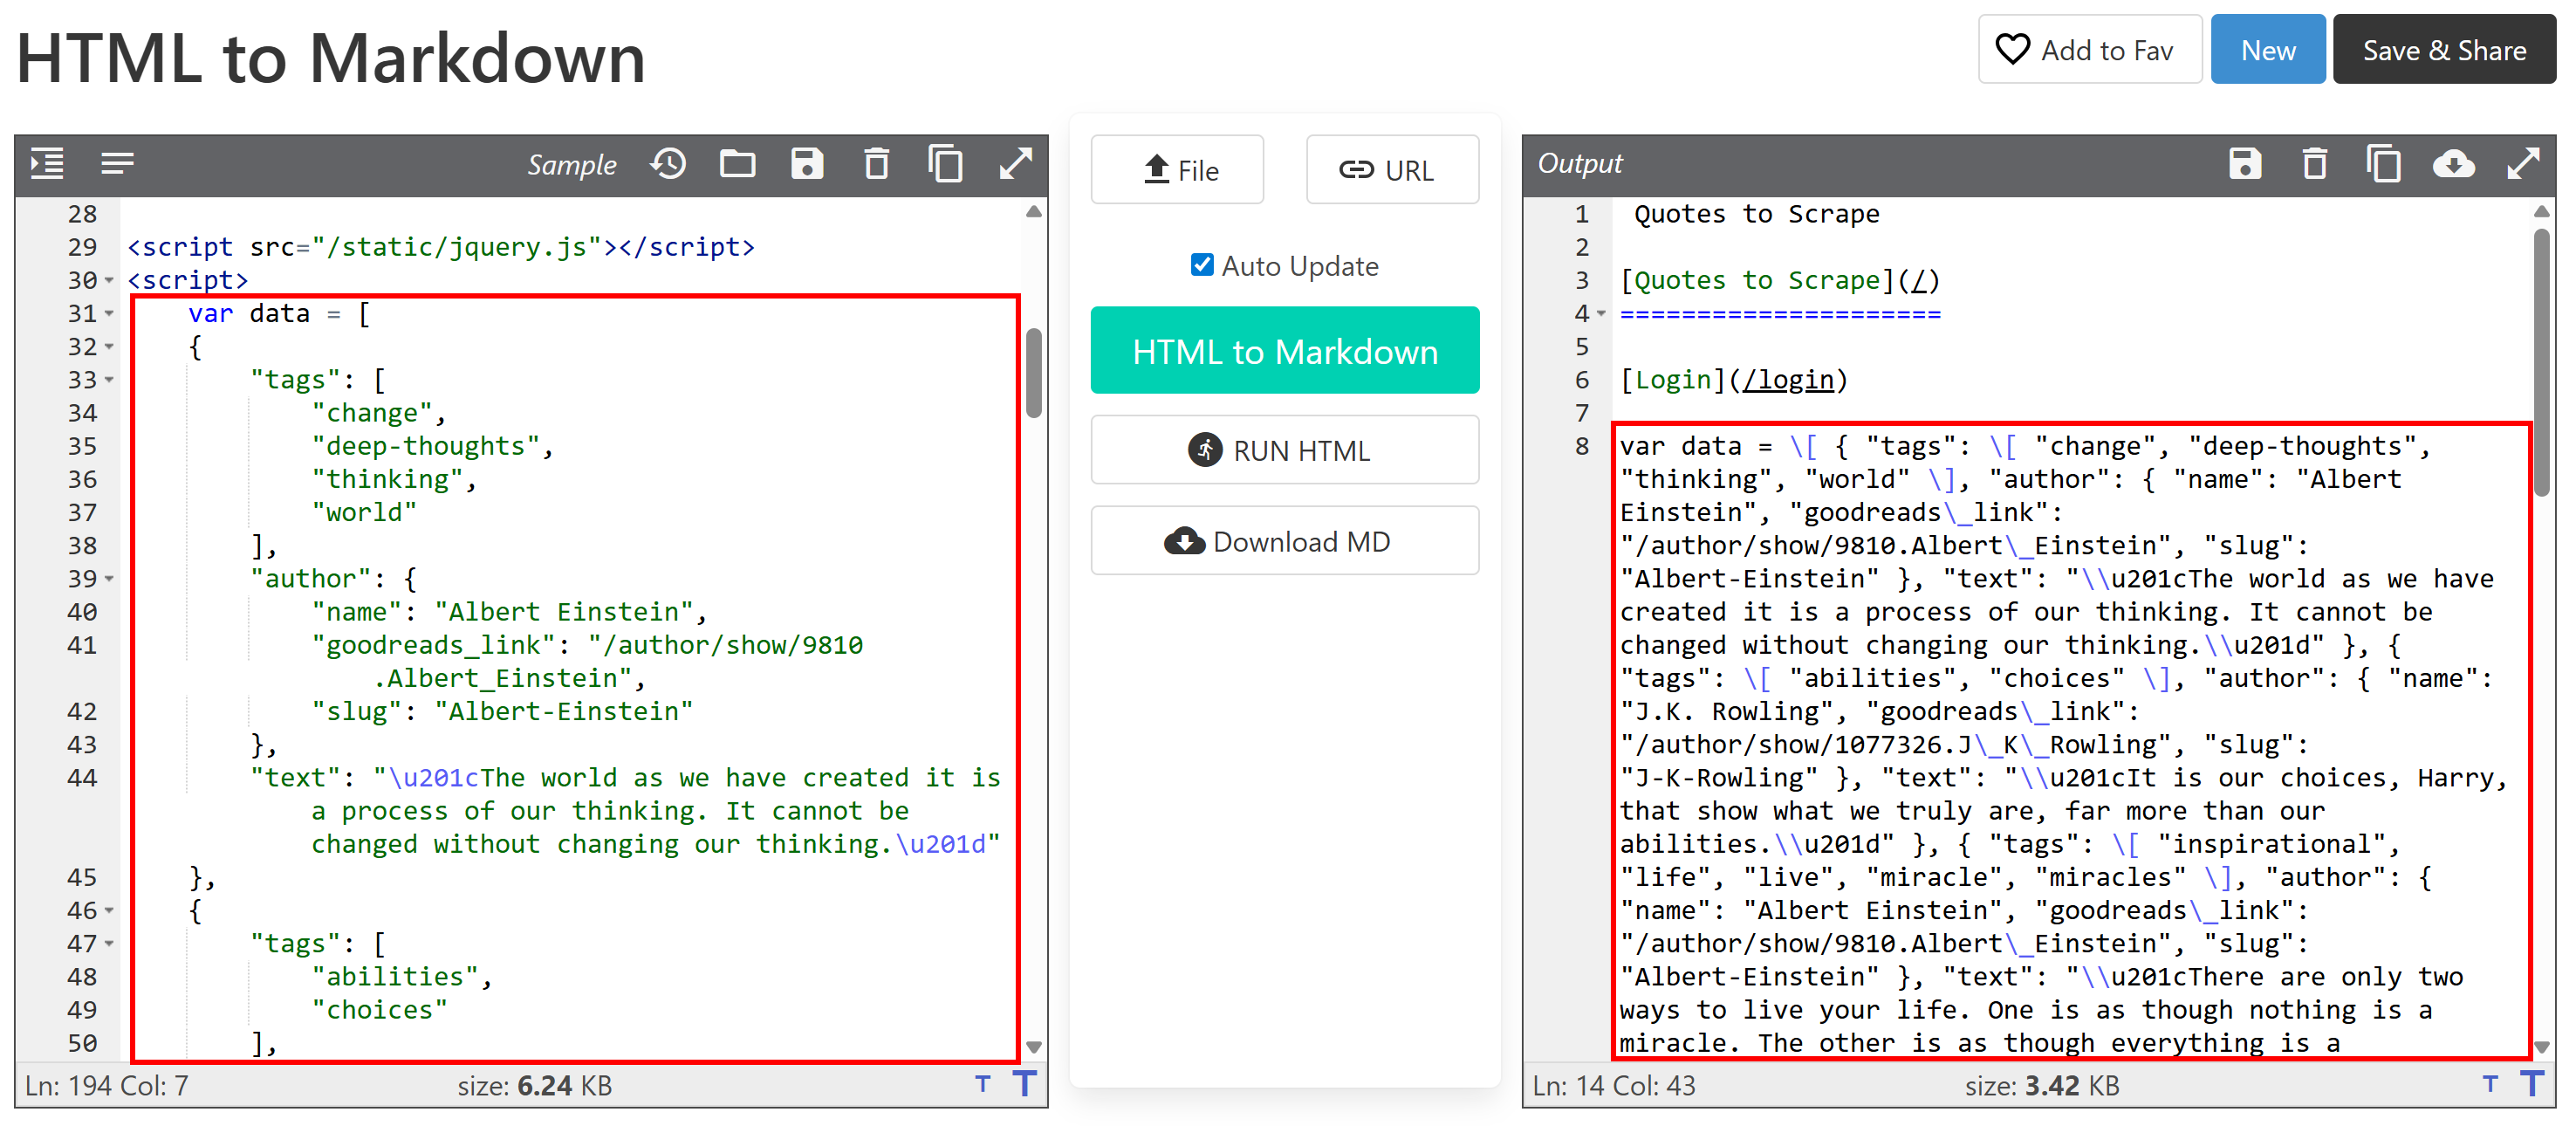Collapse the fold at output line 4

(x=1601, y=313)
